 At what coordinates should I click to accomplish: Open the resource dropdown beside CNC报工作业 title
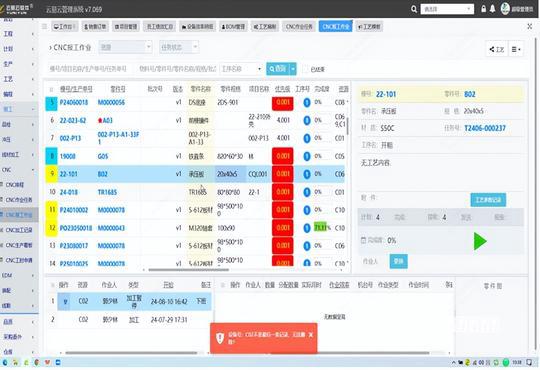tap(125, 47)
